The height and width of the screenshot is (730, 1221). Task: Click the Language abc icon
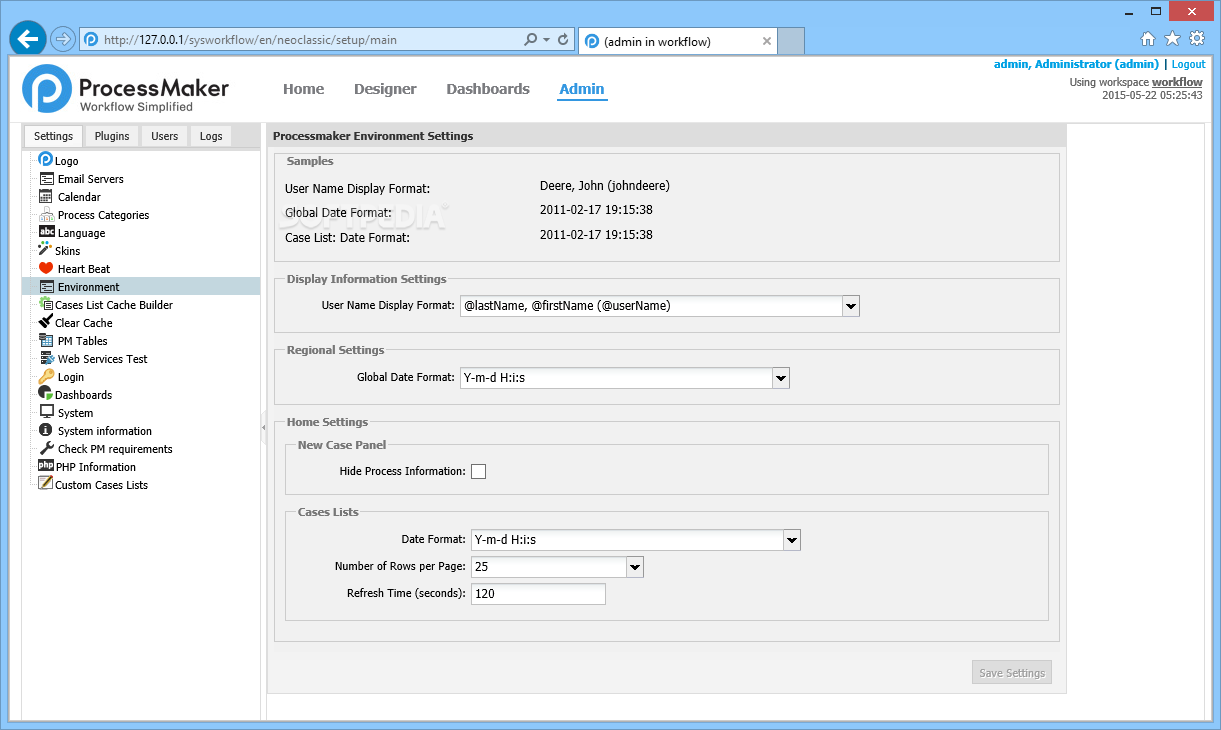pos(46,233)
